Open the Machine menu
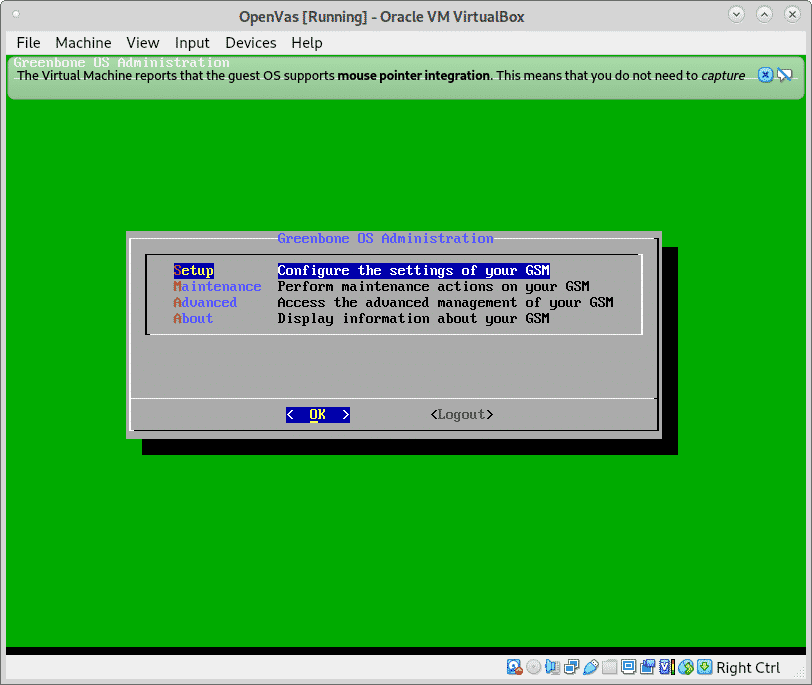This screenshot has width=812, height=685. 83,42
